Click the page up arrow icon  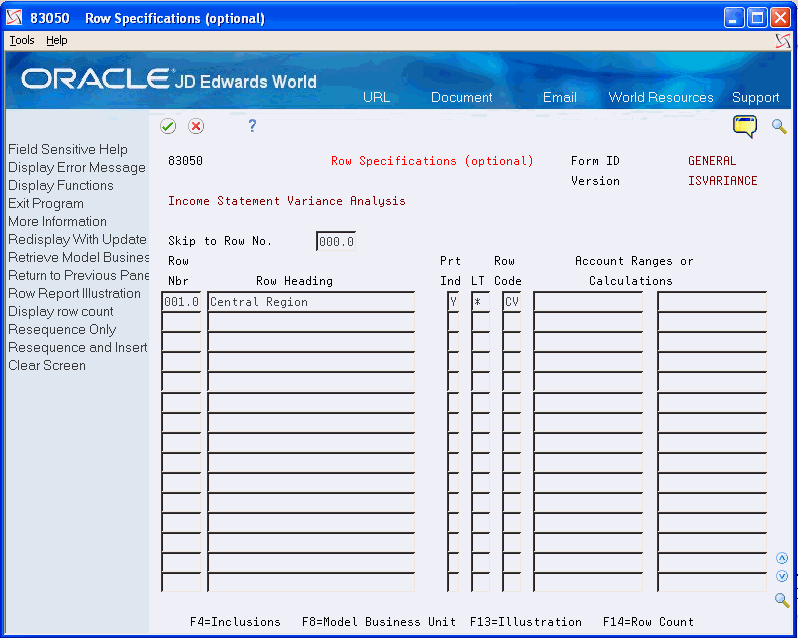(x=782, y=558)
